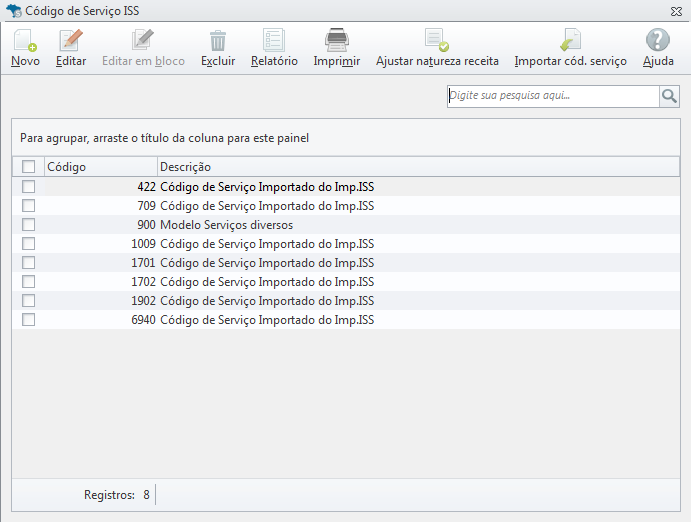
Task: Check the box for code 1902
Action: coord(29,300)
